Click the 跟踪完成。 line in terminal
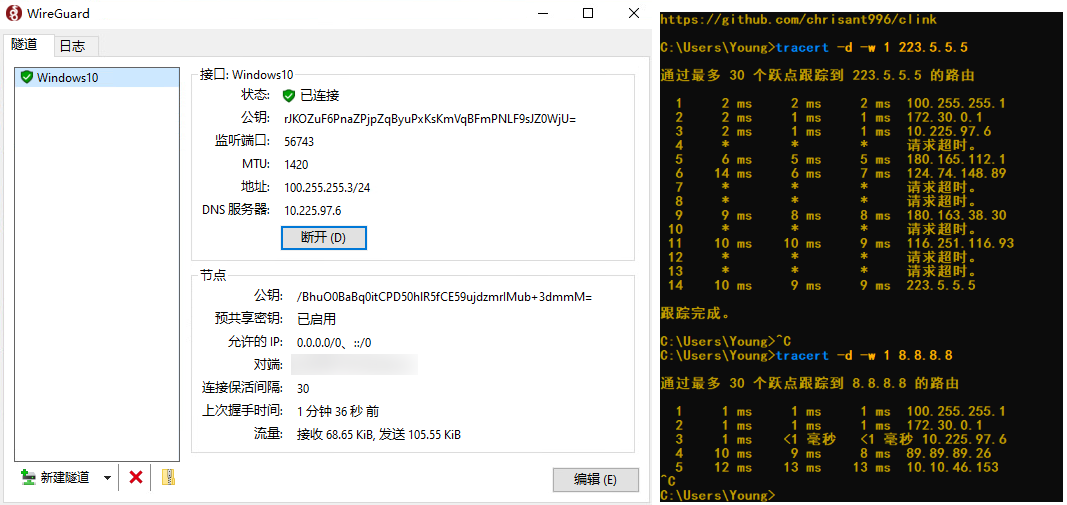Image resolution: width=1067 pixels, height=505 pixels. tap(695, 313)
